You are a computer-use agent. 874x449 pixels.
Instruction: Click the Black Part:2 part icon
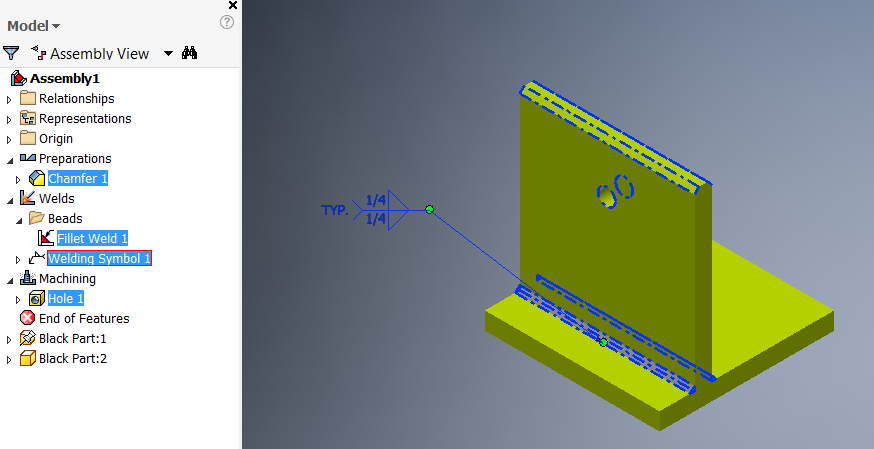[x=28, y=358]
